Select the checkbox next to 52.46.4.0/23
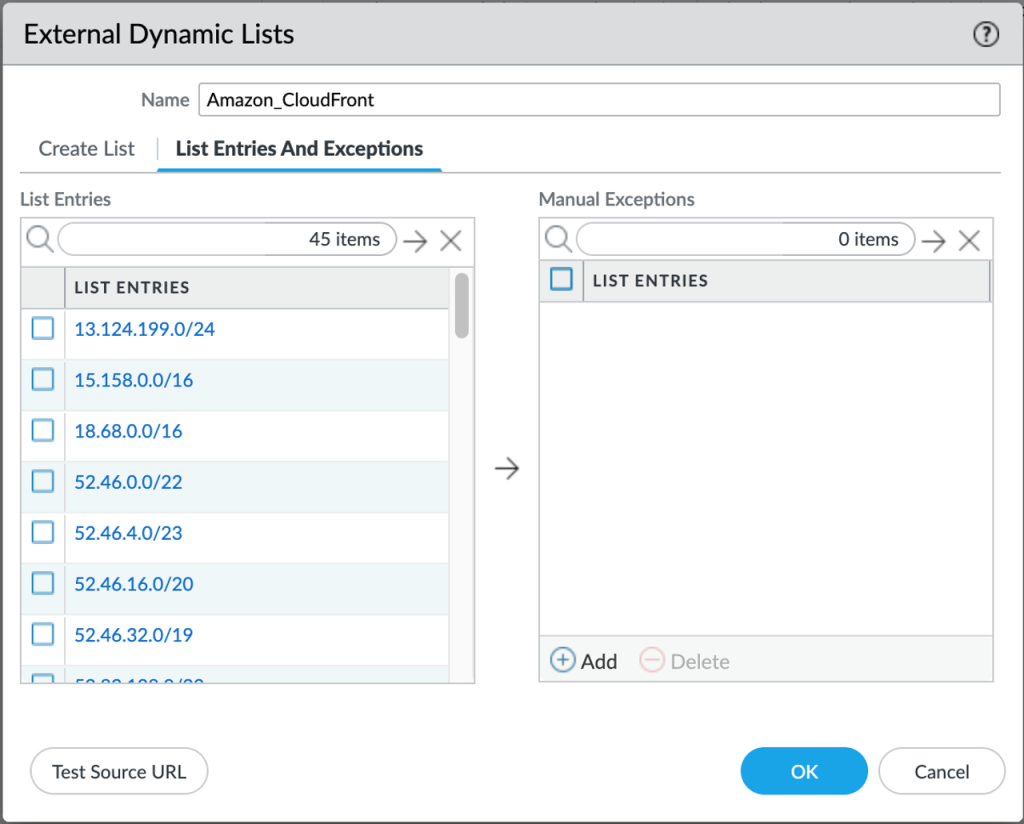 tap(42, 532)
